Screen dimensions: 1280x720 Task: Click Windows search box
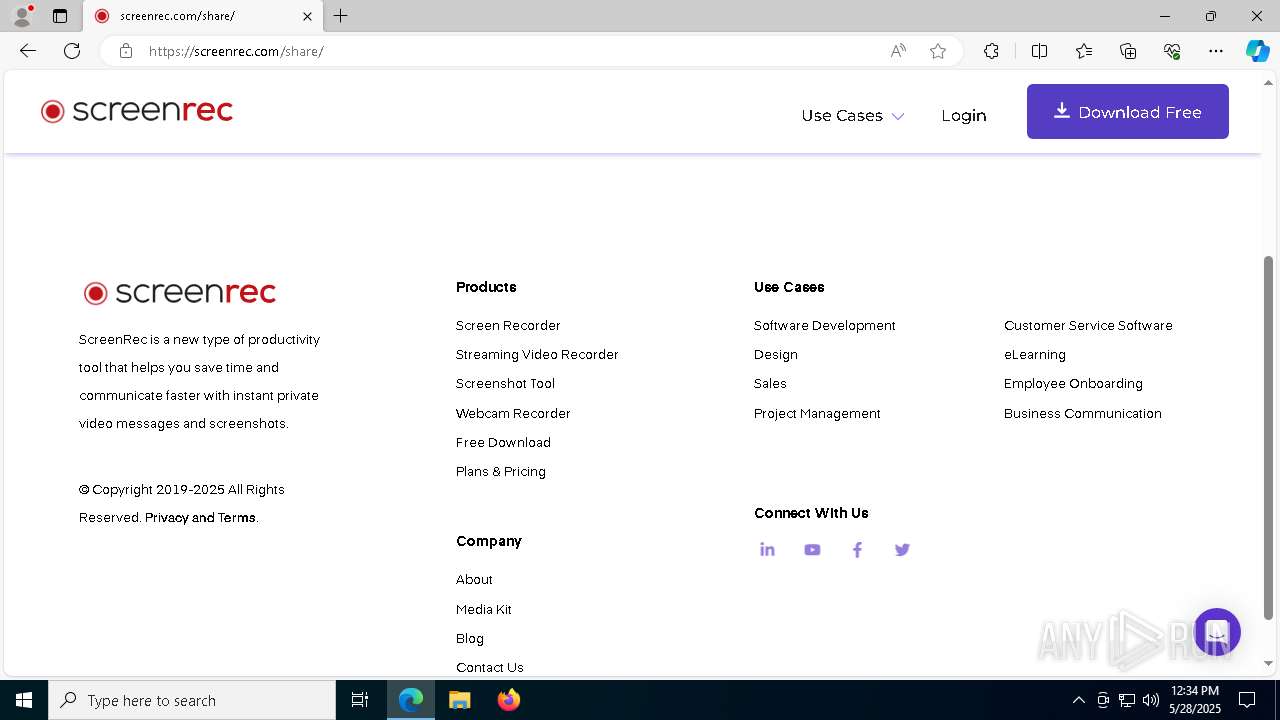click(x=192, y=700)
